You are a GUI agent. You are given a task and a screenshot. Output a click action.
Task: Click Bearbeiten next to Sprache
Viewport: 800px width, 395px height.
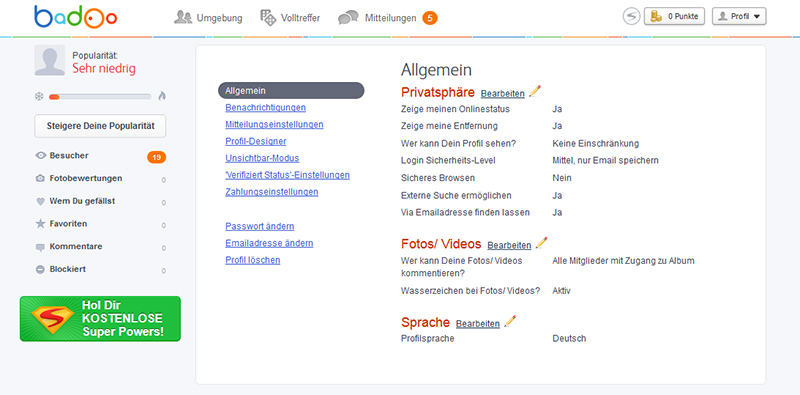pos(478,324)
